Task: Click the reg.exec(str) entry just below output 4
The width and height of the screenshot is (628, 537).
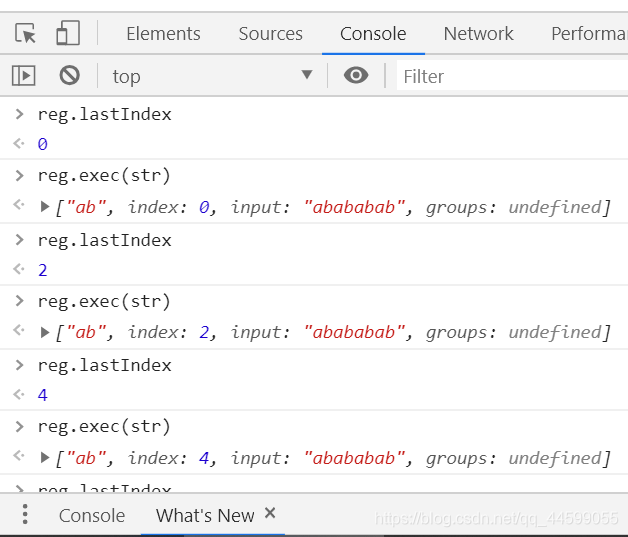Action: [104, 426]
